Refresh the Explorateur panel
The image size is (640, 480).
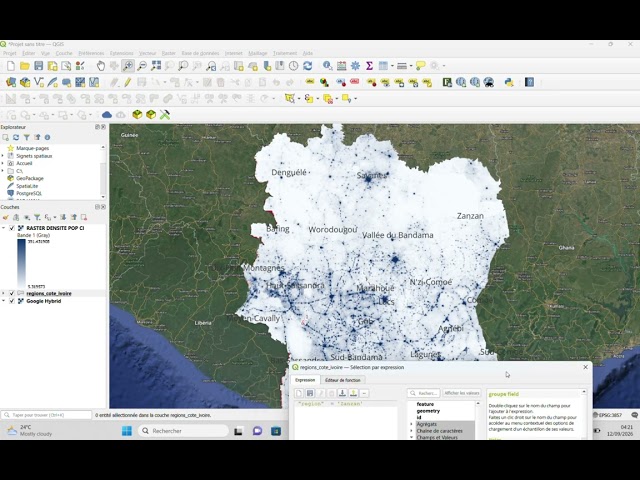(16, 138)
